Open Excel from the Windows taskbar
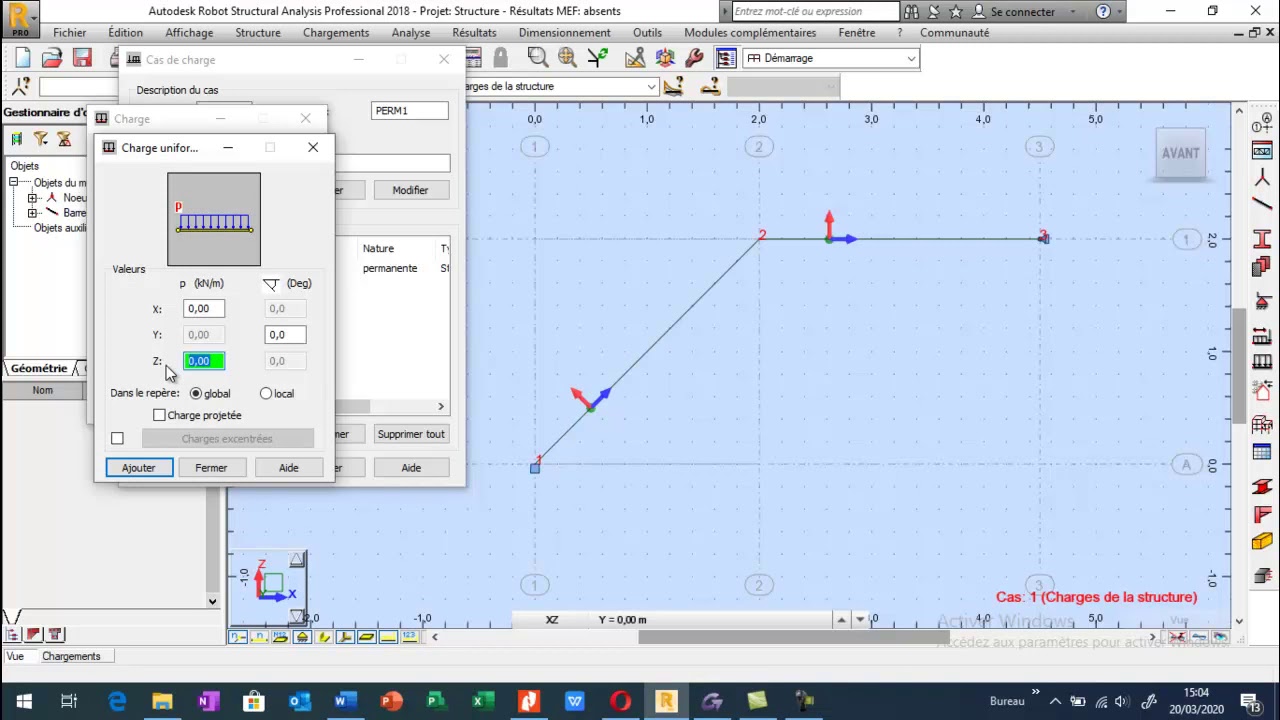Image resolution: width=1280 pixels, height=720 pixels. (482, 701)
